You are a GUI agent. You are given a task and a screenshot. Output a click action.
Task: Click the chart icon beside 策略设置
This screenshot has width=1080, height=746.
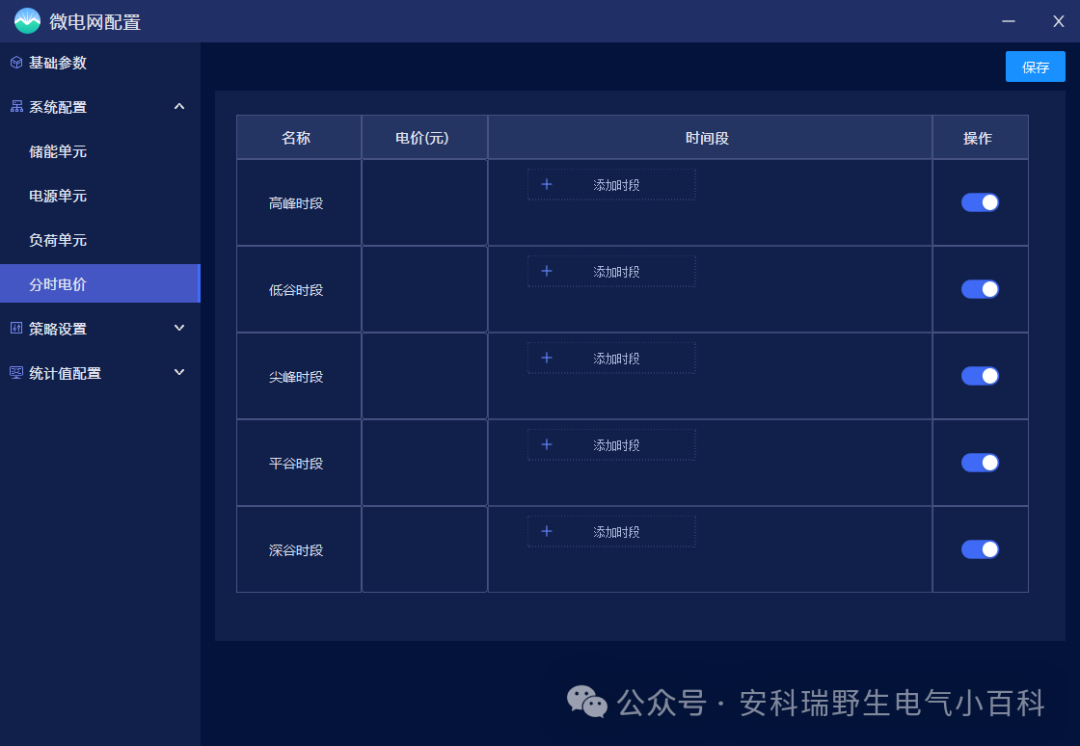coord(17,329)
